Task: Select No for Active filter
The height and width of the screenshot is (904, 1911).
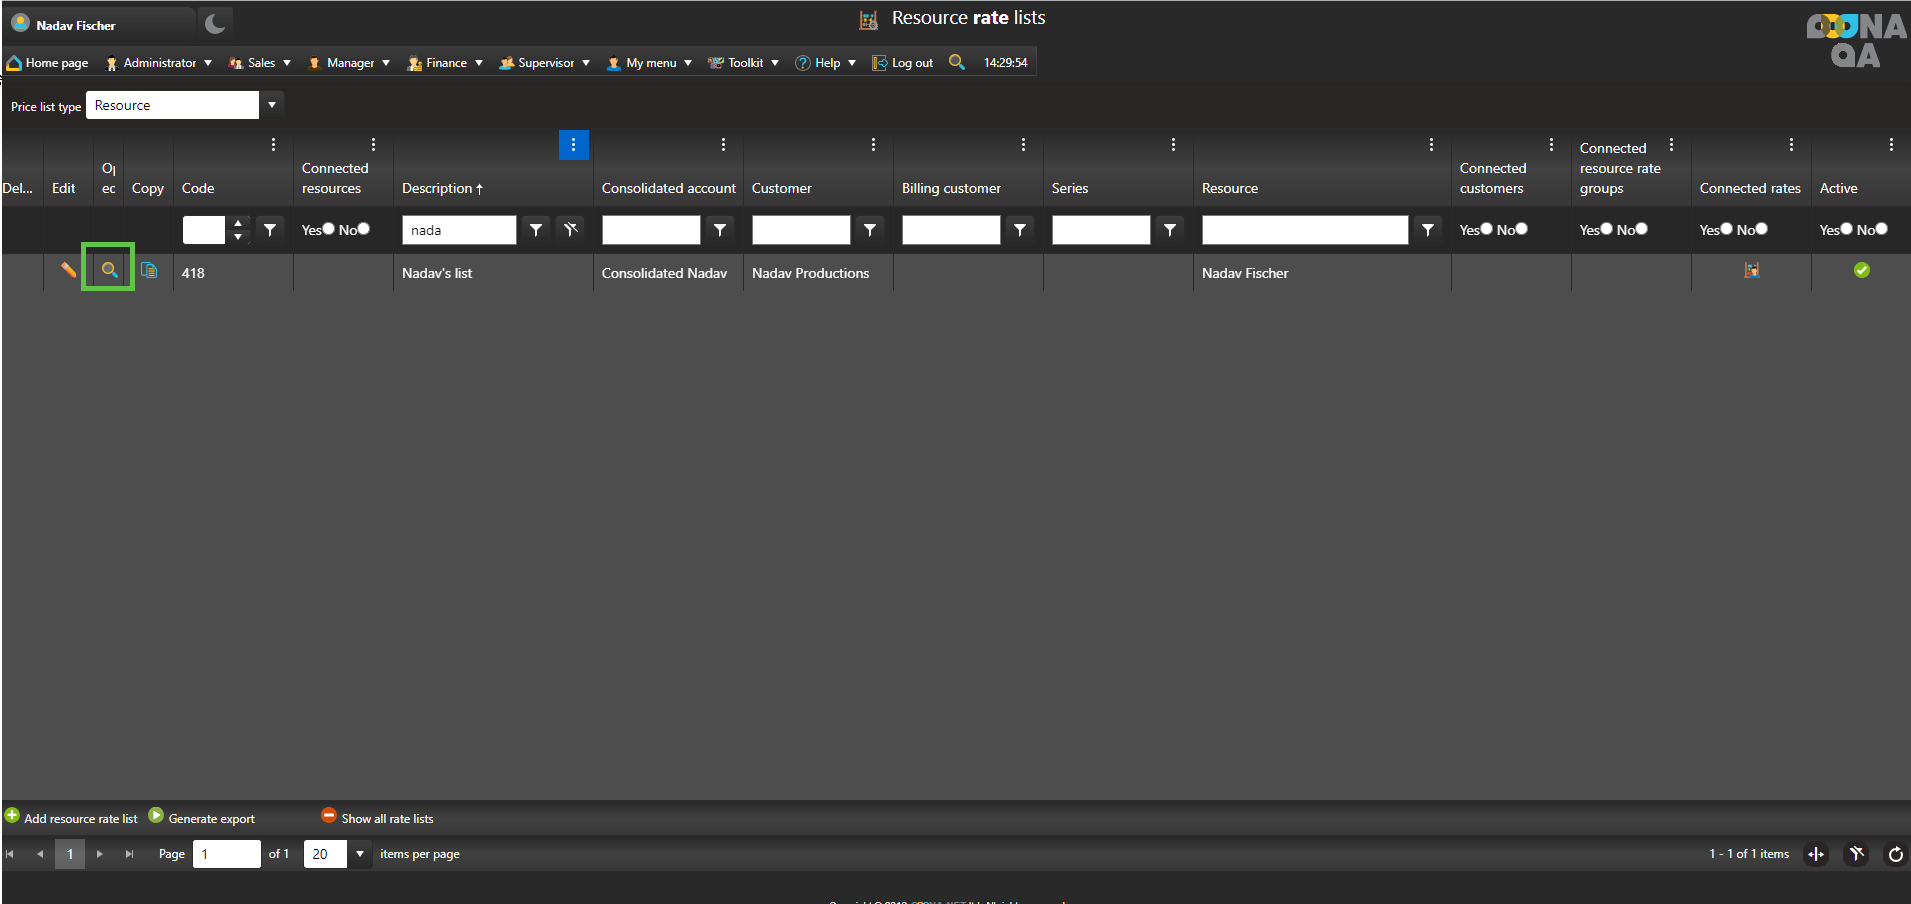Action: tap(1881, 229)
